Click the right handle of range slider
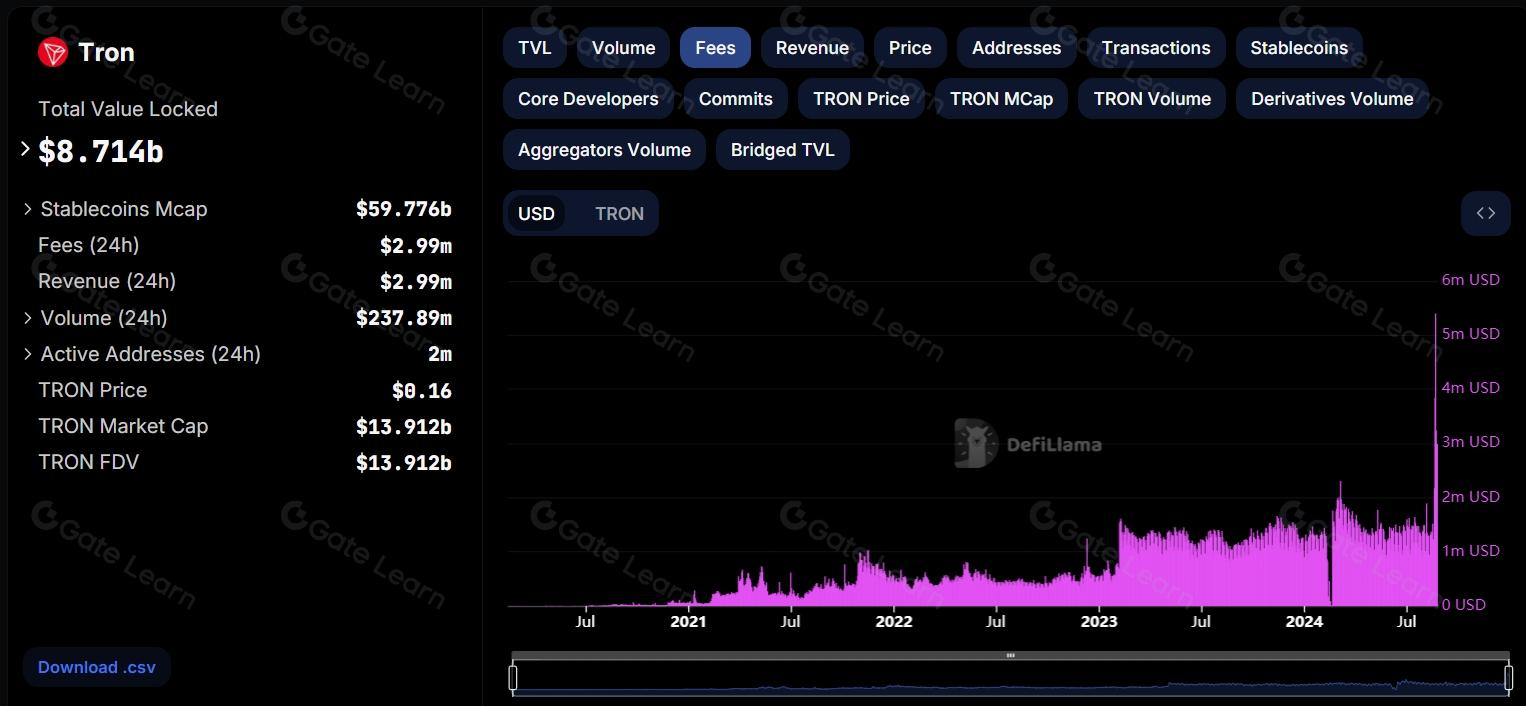Screen dimensions: 1526x706 tap(1508, 678)
